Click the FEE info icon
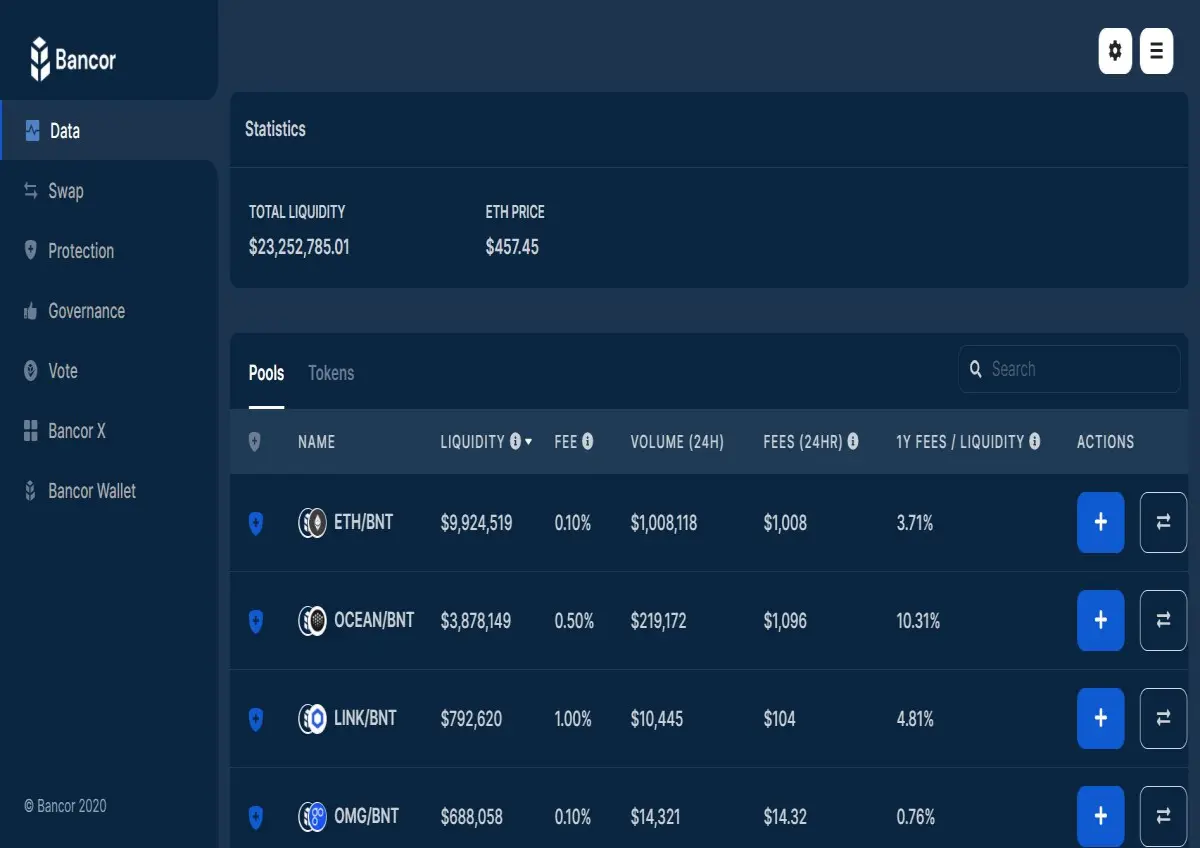The width and height of the screenshot is (1200, 848). [587, 441]
